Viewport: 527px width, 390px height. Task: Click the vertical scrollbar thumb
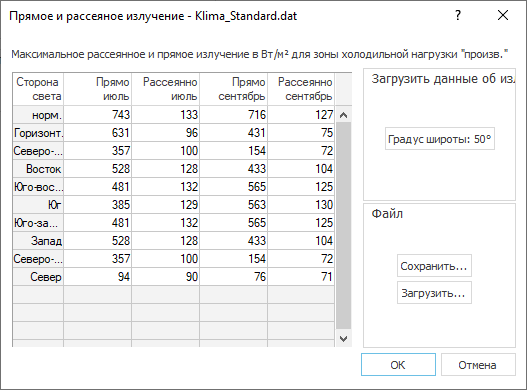point(343,226)
